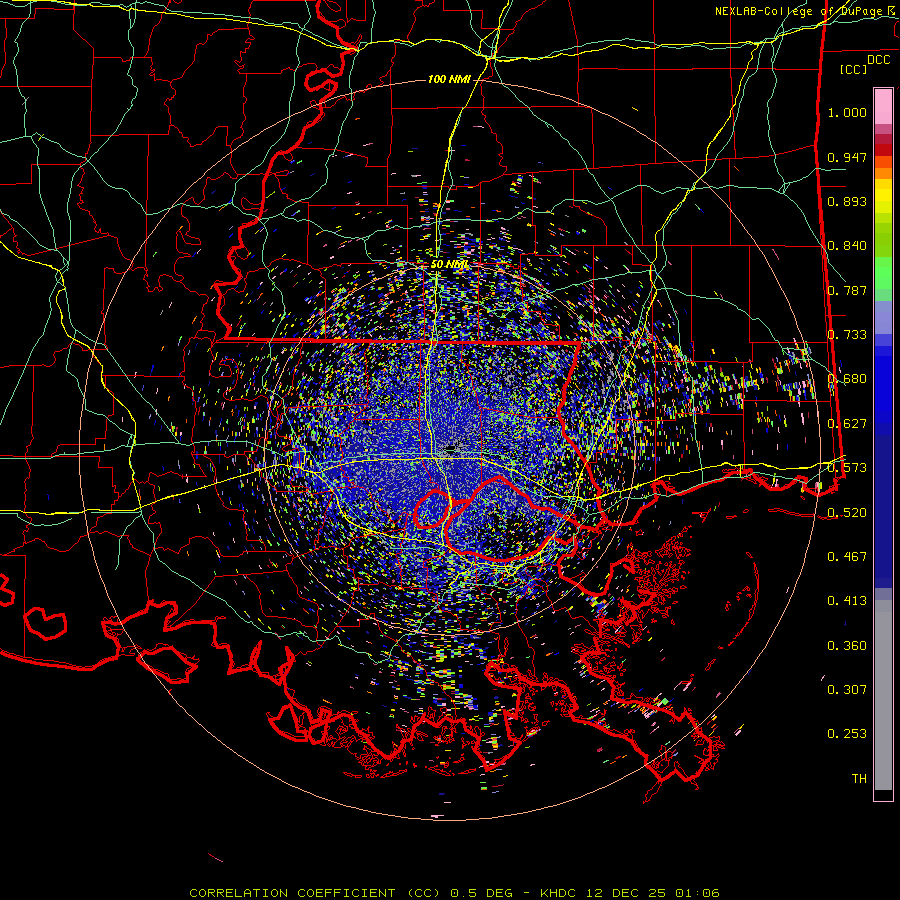Click the 50 NMI range ring label
900x900 pixels.
point(449,265)
